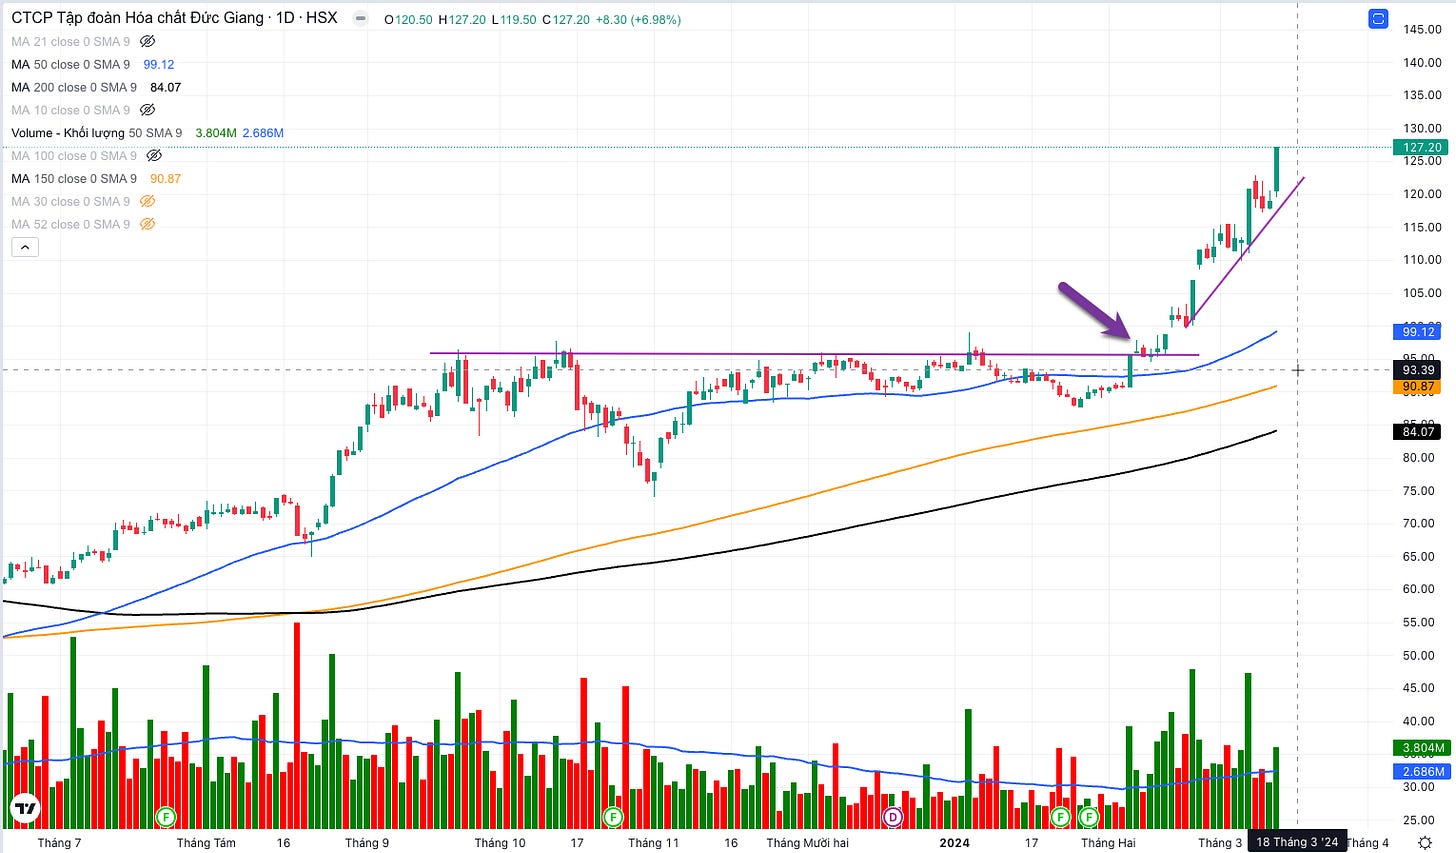Collapse the indicator legend with the up chevron
The height and width of the screenshot is (853, 1456).
pos(25,247)
